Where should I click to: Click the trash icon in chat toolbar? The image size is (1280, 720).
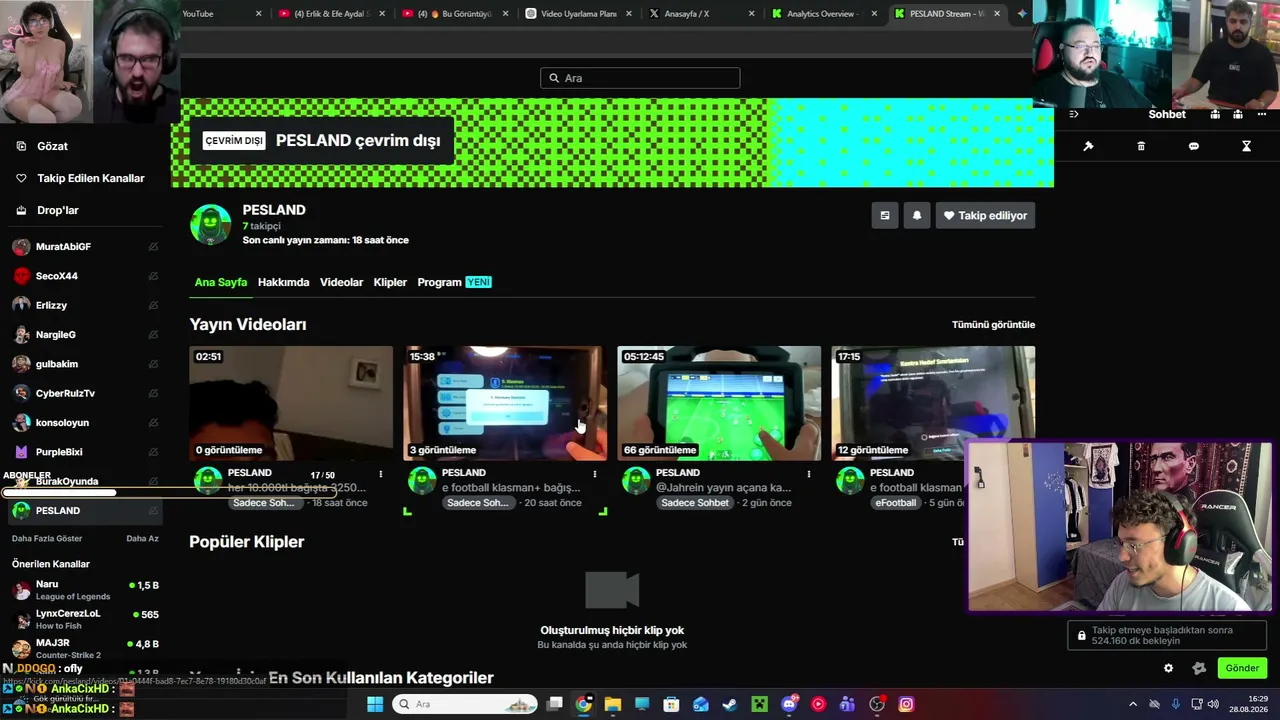1141,146
